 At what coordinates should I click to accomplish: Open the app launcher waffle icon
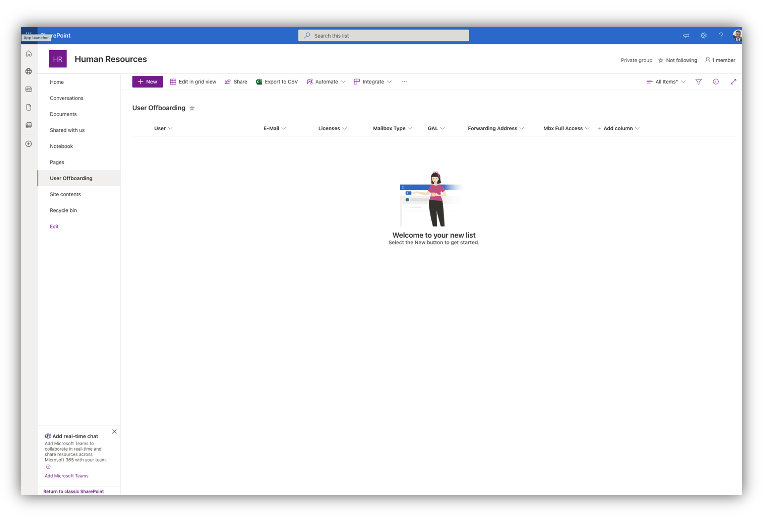(29, 34)
